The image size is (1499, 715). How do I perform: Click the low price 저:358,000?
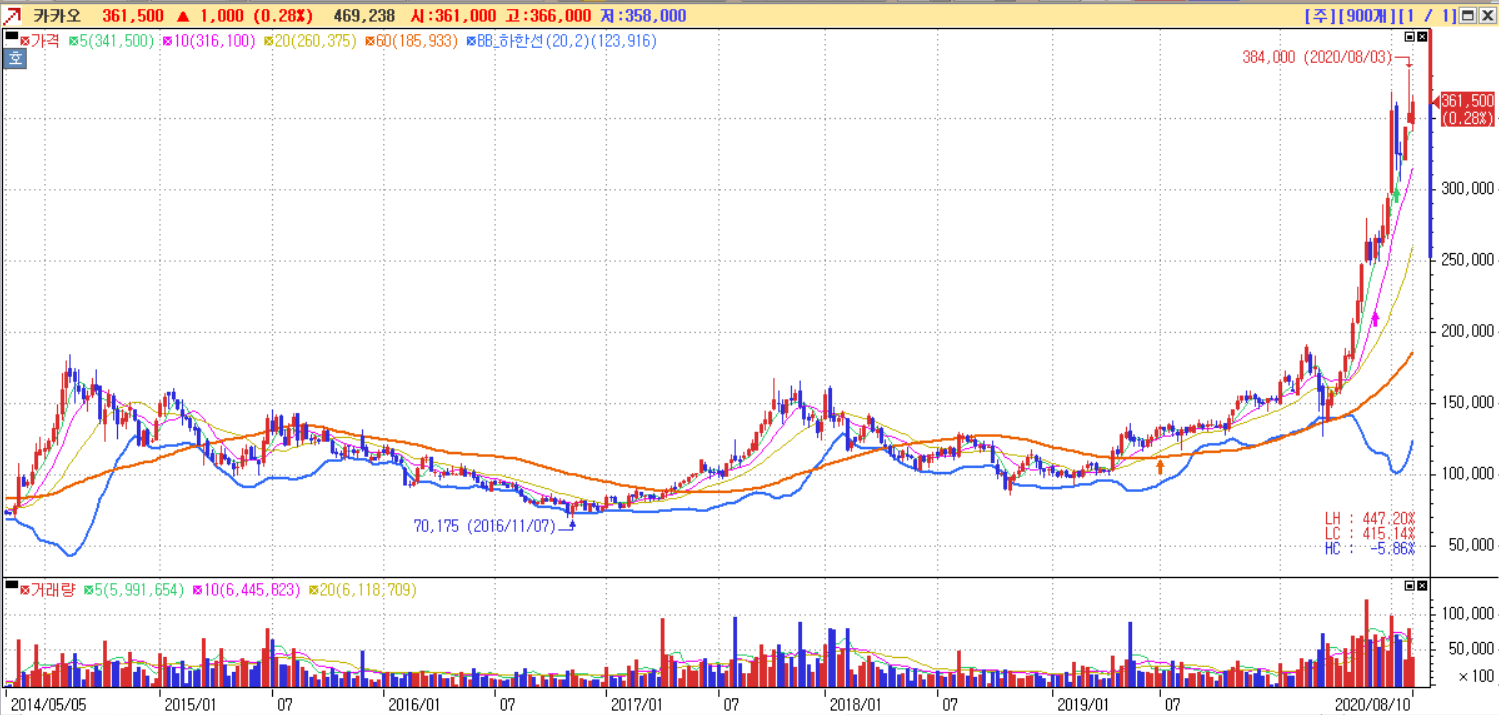[x=643, y=16]
